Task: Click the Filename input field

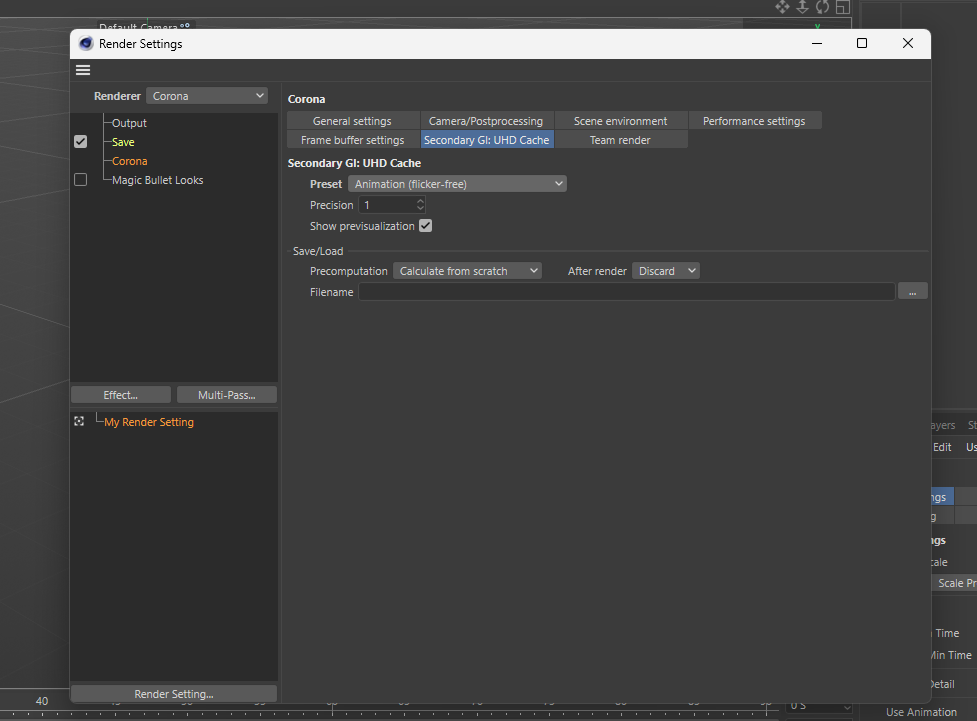Action: [x=627, y=292]
